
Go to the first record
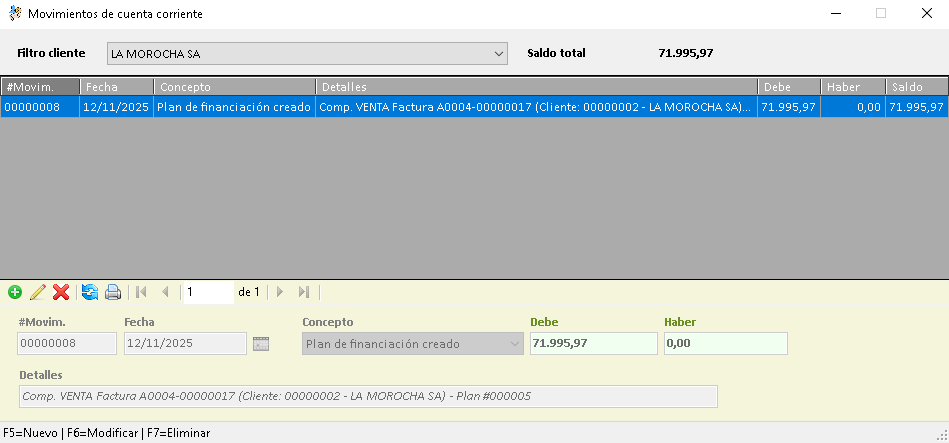point(141,292)
